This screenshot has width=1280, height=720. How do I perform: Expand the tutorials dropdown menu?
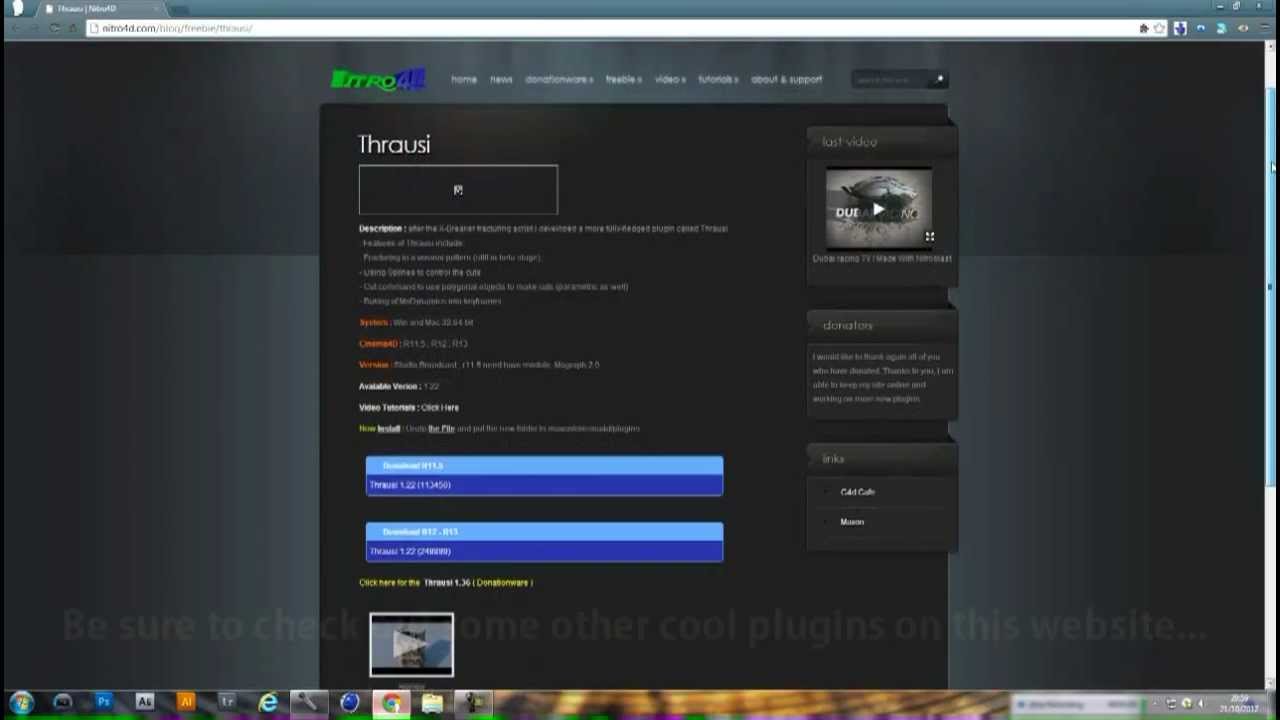(x=718, y=79)
